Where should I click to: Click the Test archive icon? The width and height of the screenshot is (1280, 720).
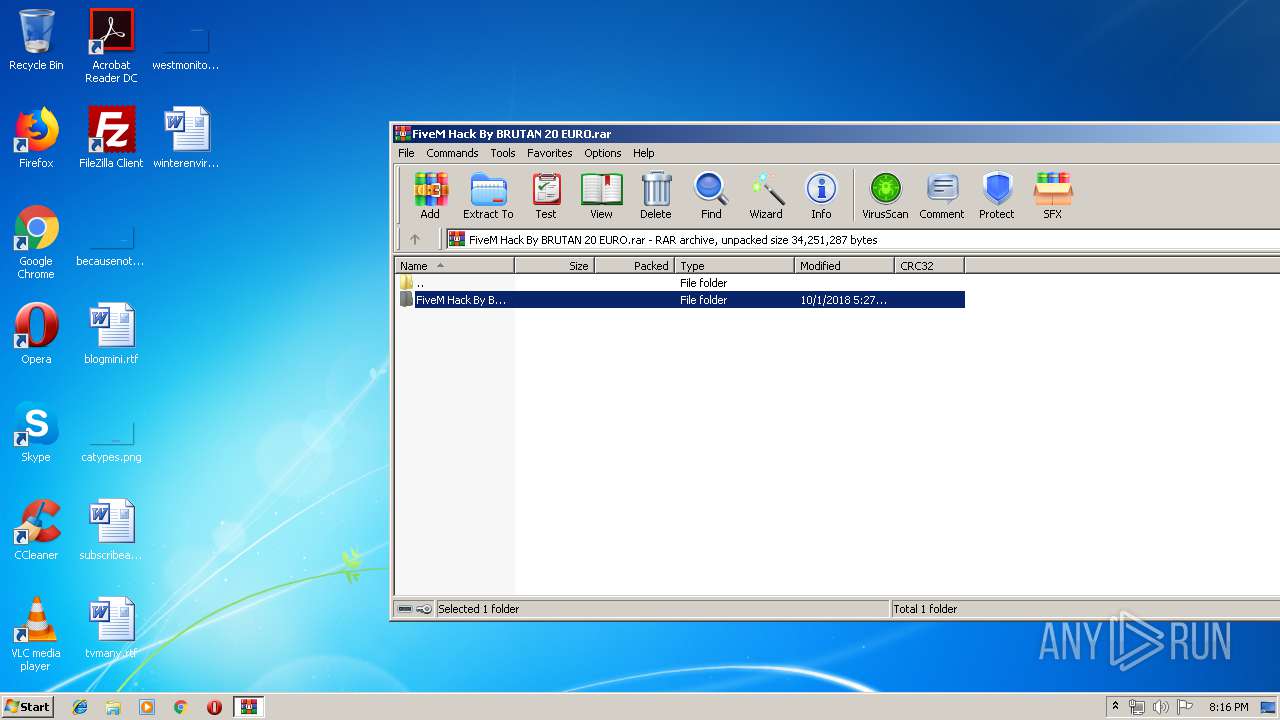[546, 195]
